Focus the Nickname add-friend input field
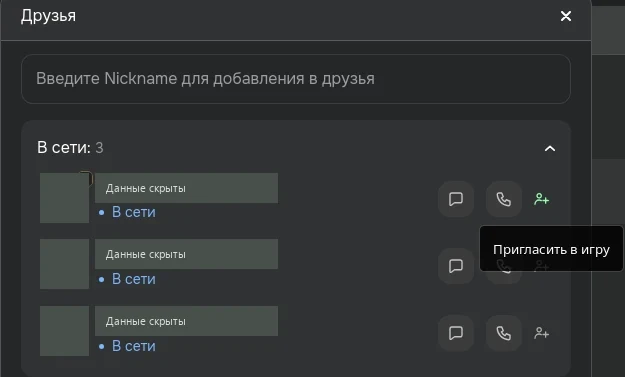 pyautogui.click(x=296, y=79)
